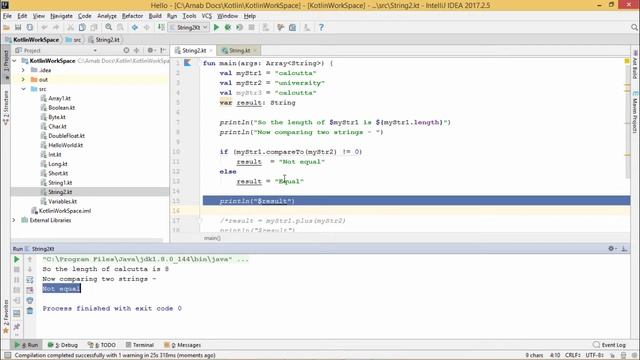Image resolution: width=640 pixels, height=360 pixels.
Task: Click the Open file toolbar icon
Action: point(7,27)
